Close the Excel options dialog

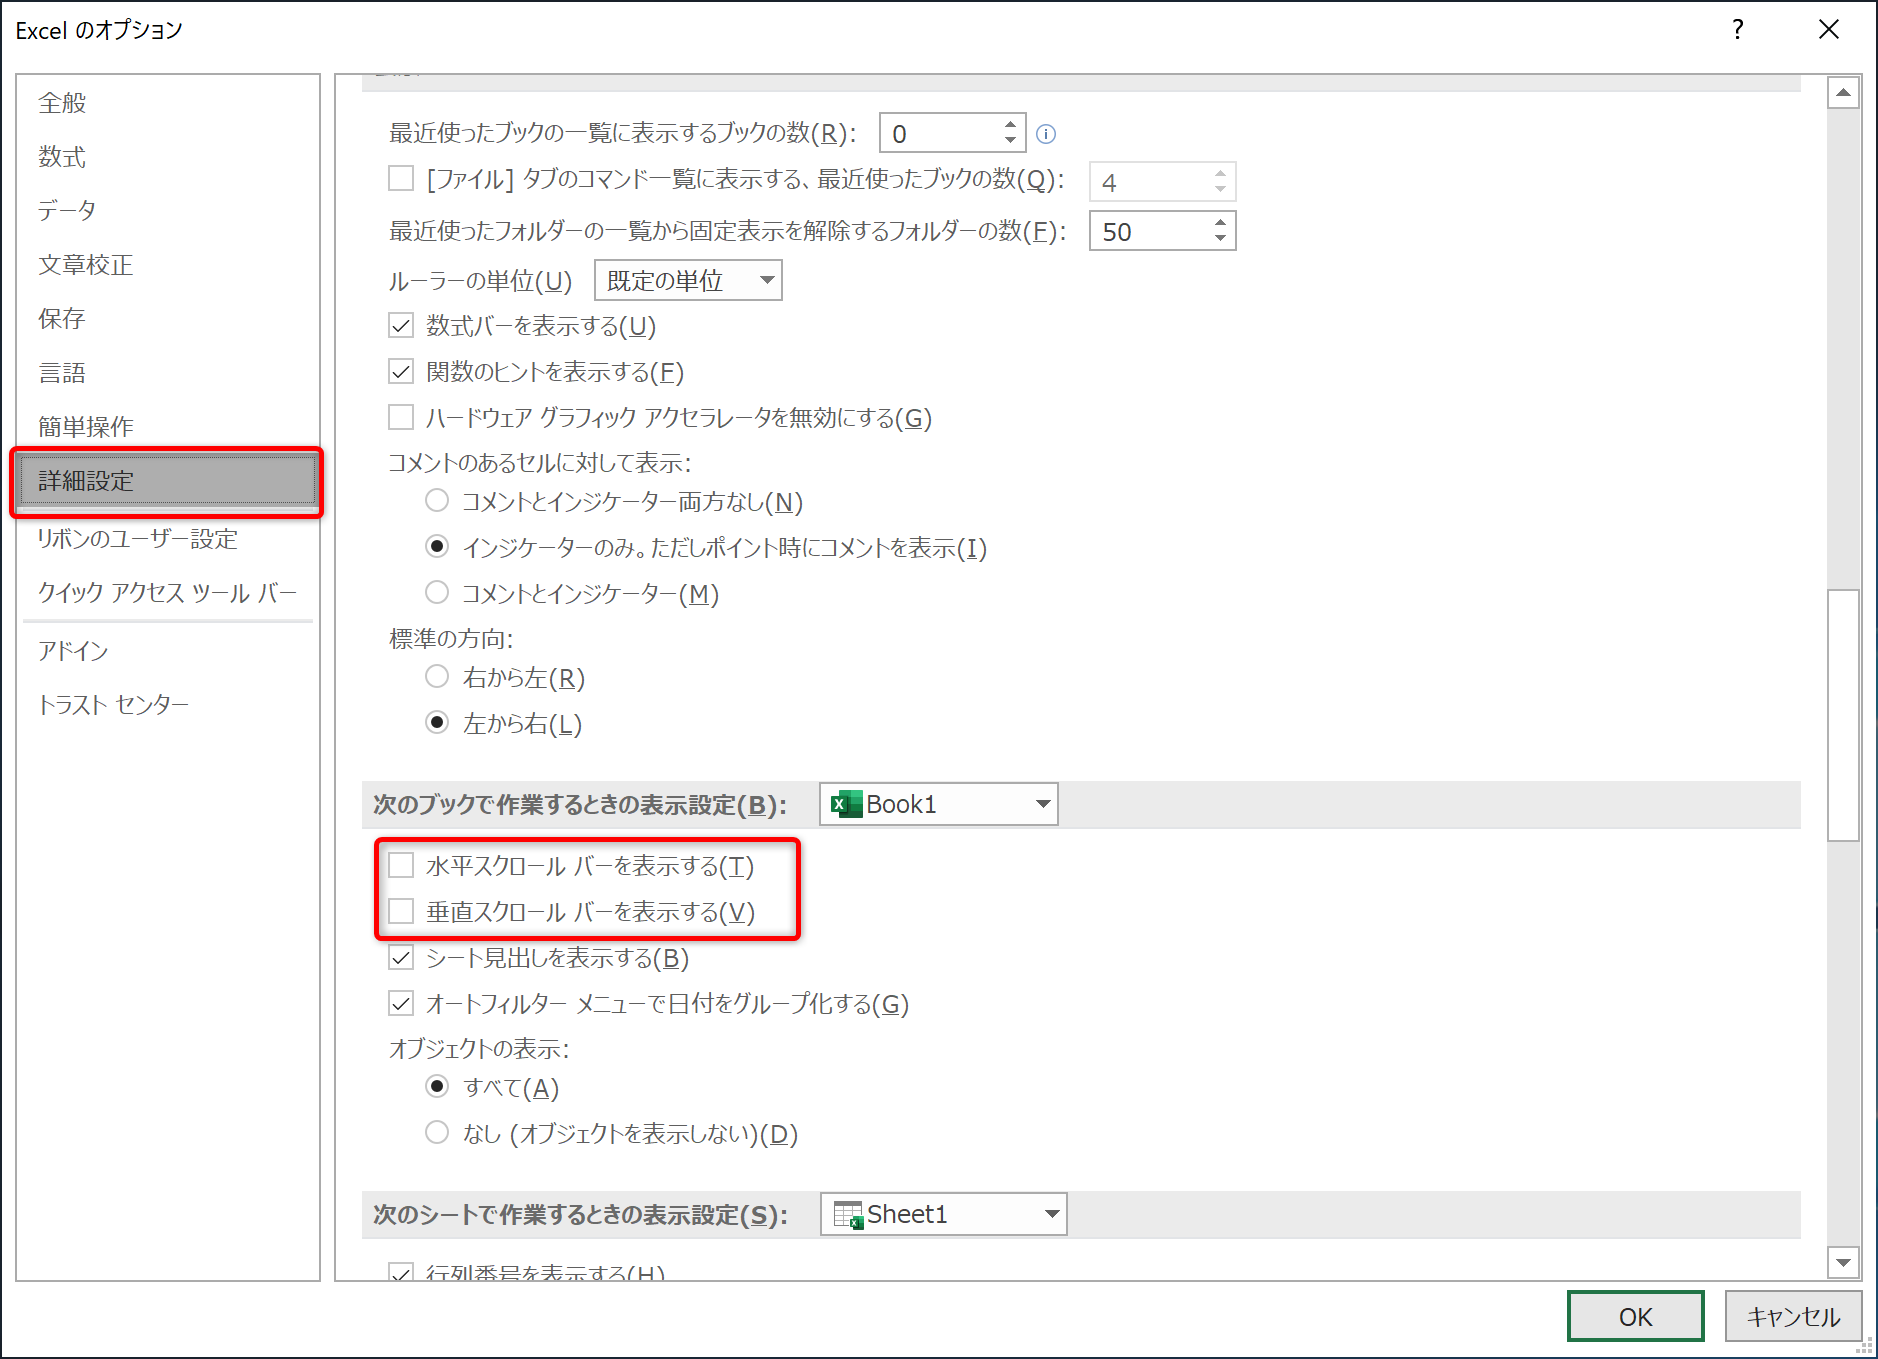1829,30
